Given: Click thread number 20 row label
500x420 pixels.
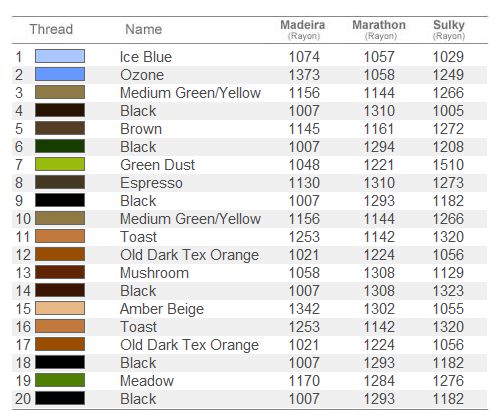Looking at the screenshot, I should [x=23, y=399].
